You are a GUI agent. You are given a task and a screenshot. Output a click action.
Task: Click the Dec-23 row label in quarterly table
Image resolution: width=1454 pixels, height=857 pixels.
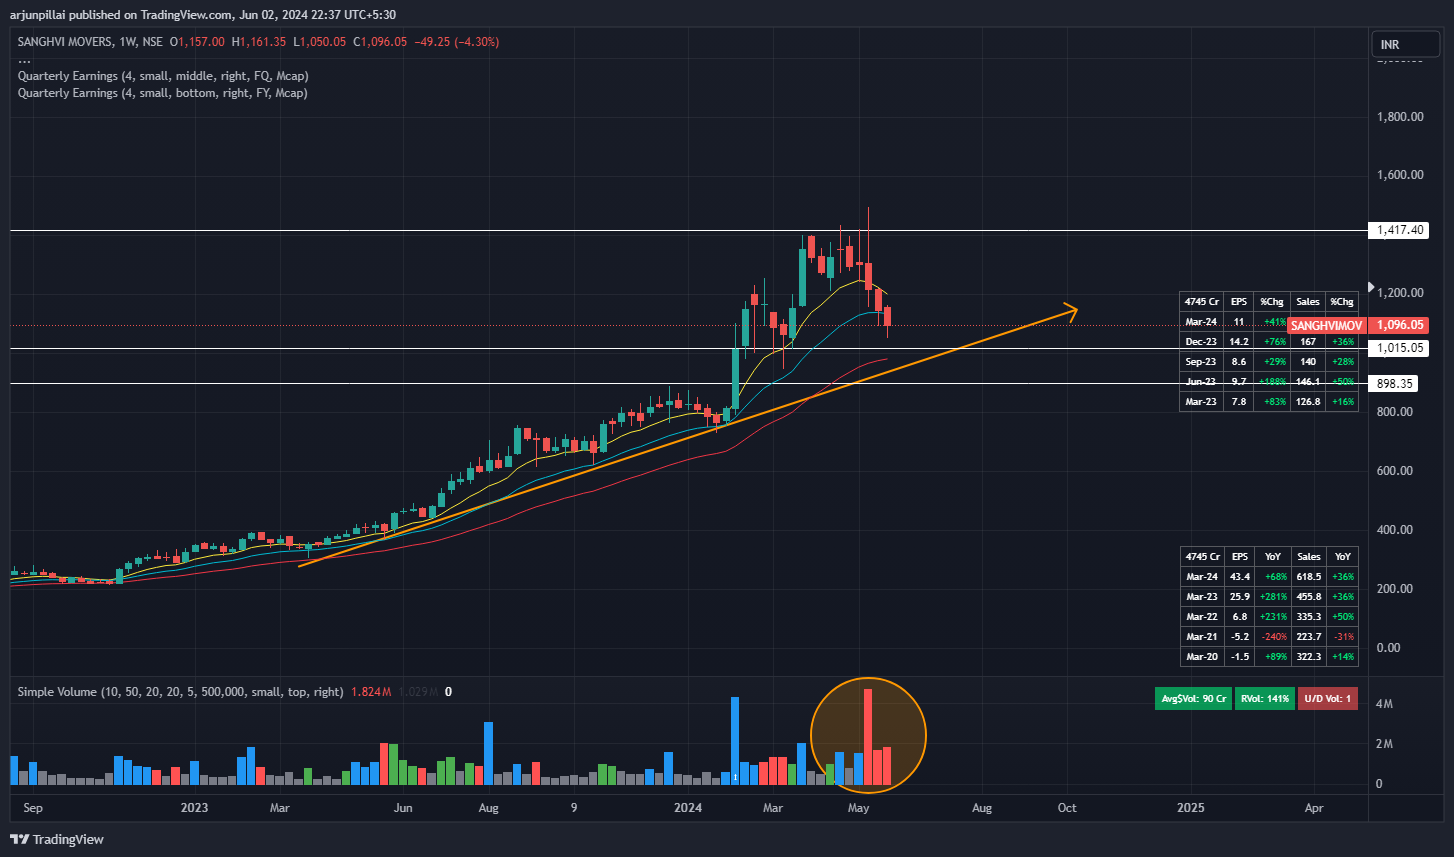point(1201,342)
